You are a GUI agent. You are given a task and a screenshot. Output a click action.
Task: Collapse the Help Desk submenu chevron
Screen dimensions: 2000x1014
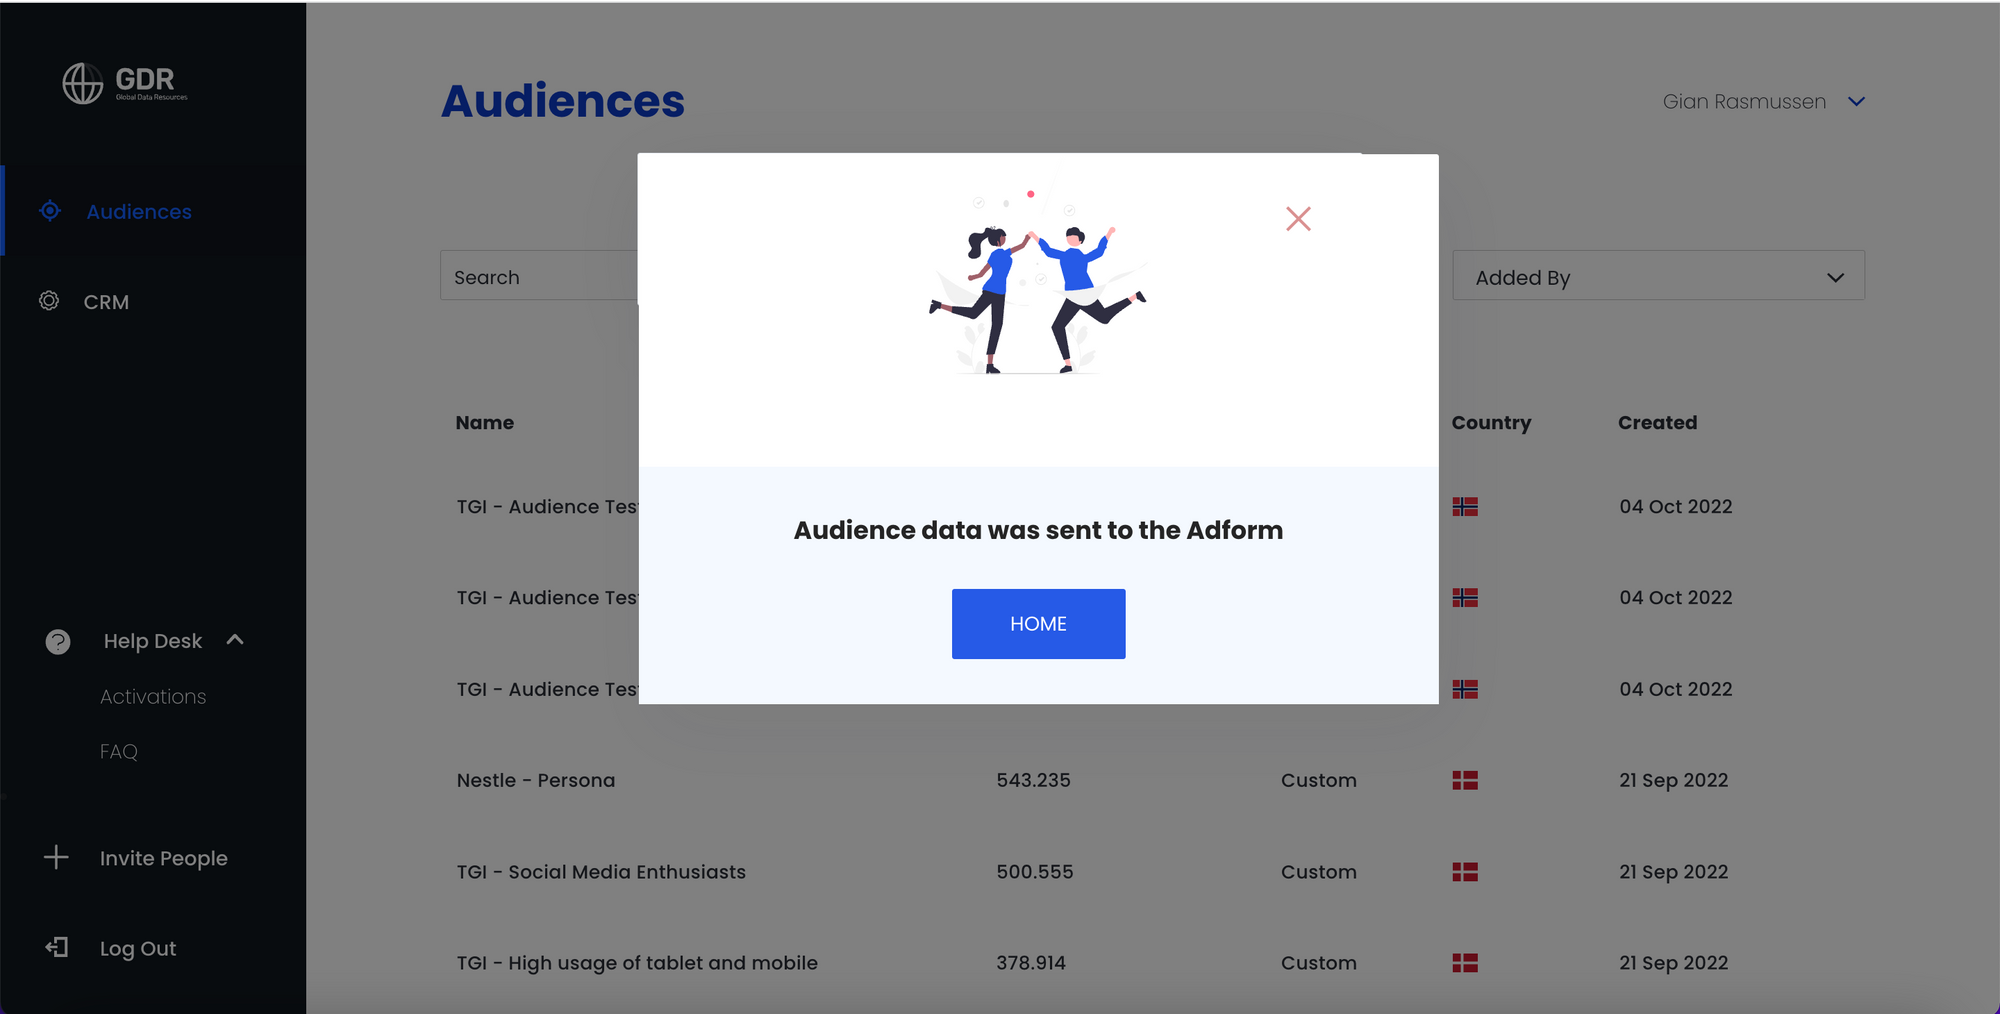tap(235, 640)
